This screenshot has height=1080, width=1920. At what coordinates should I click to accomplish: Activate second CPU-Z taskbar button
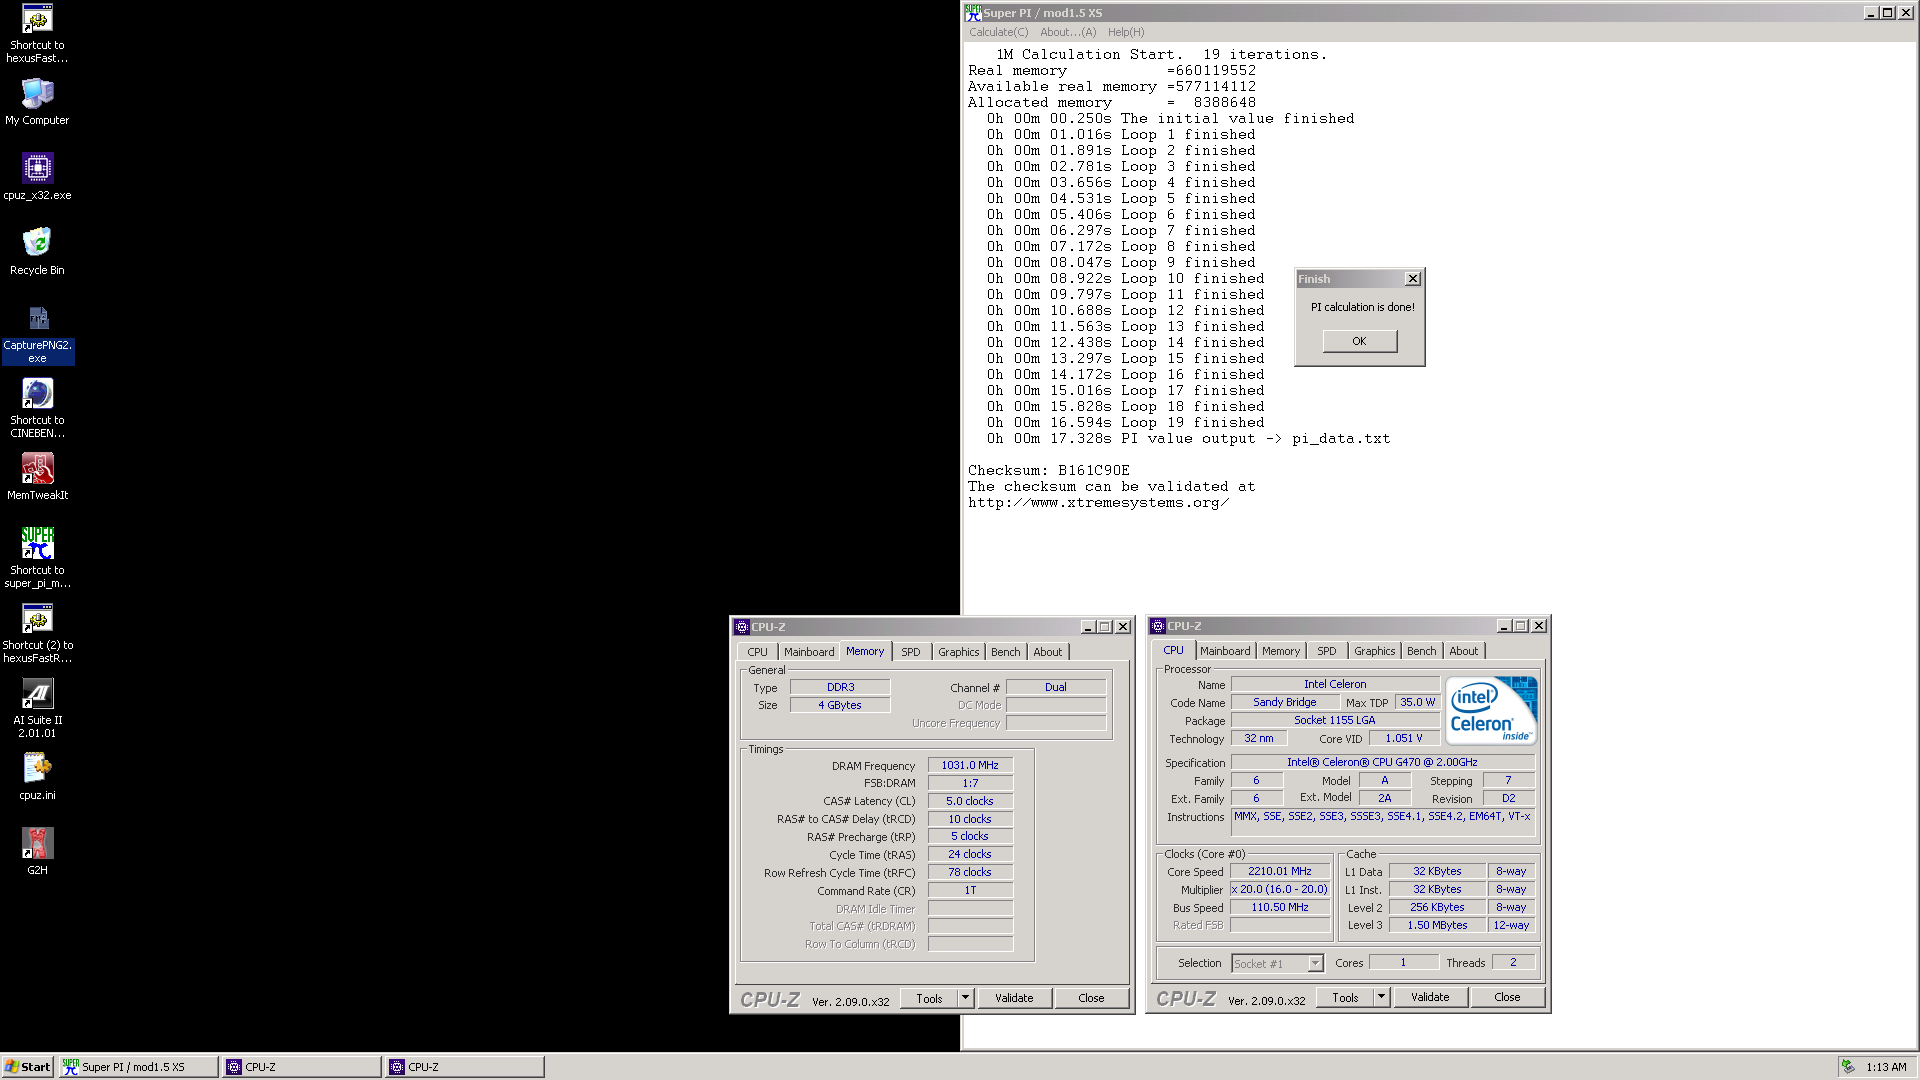[x=465, y=1067]
